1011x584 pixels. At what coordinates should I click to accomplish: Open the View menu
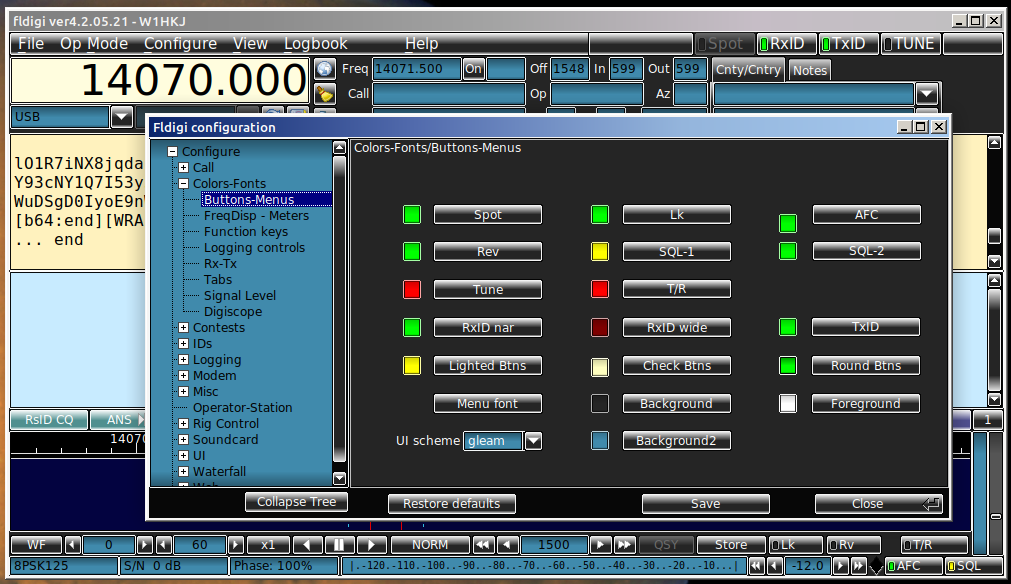(250, 43)
